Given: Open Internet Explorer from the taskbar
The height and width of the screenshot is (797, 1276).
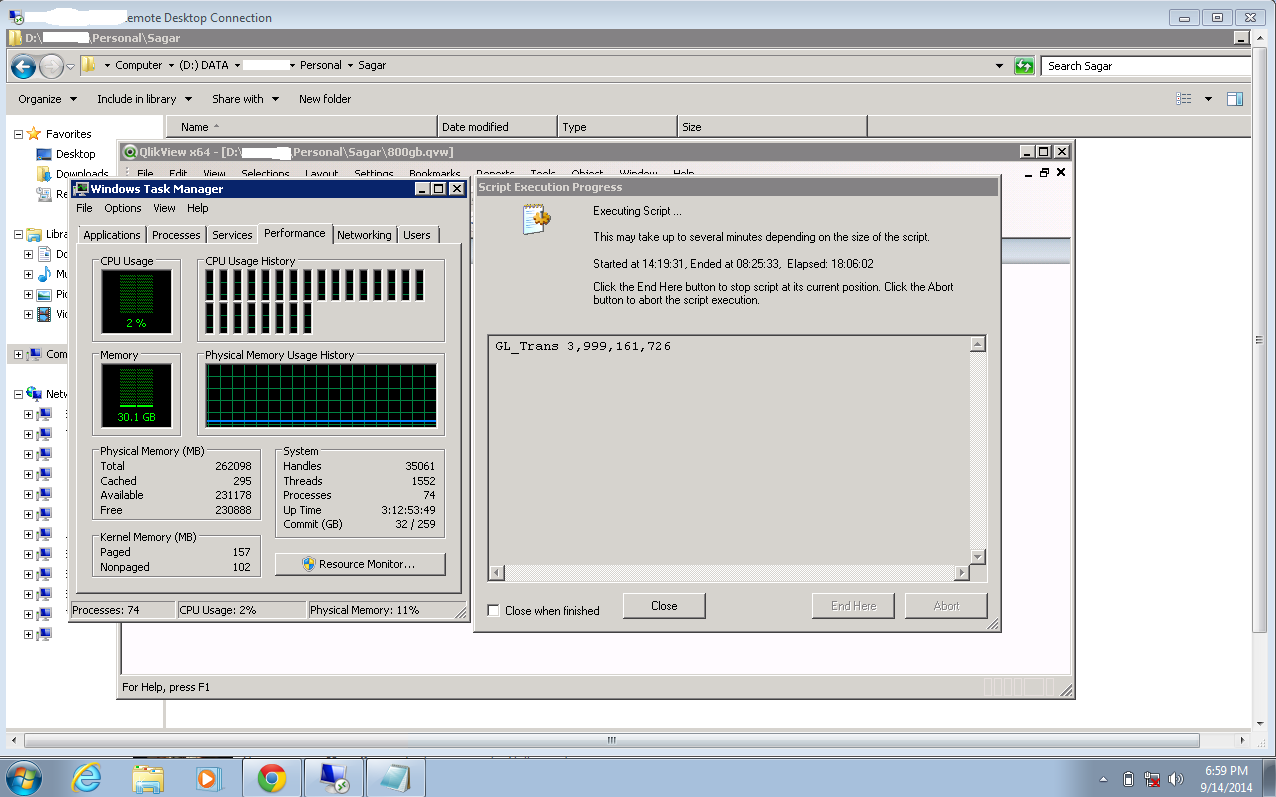Looking at the screenshot, I should pos(88,777).
